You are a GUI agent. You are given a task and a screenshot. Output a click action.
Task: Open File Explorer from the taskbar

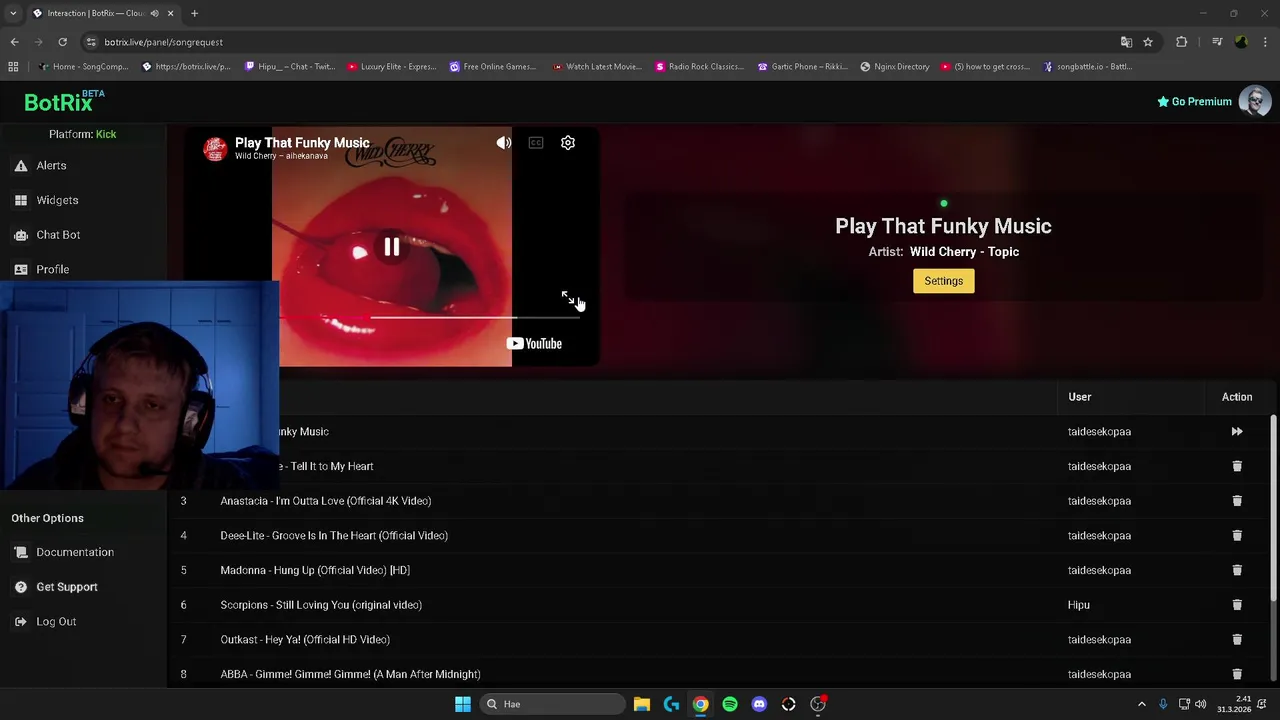(x=642, y=704)
